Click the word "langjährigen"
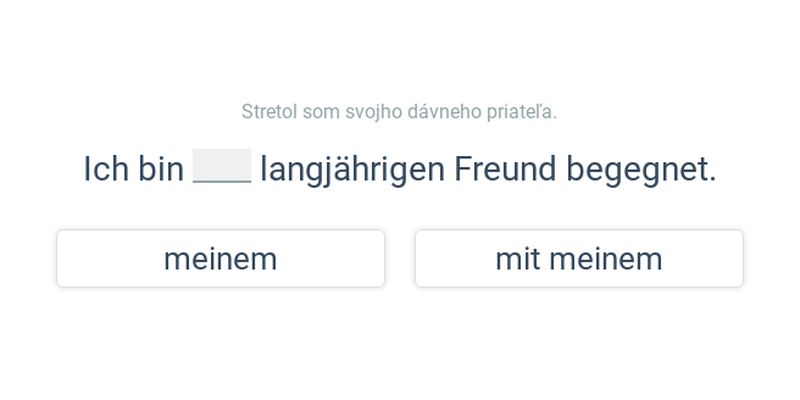Viewport: 800px width, 400px height. coord(353,170)
